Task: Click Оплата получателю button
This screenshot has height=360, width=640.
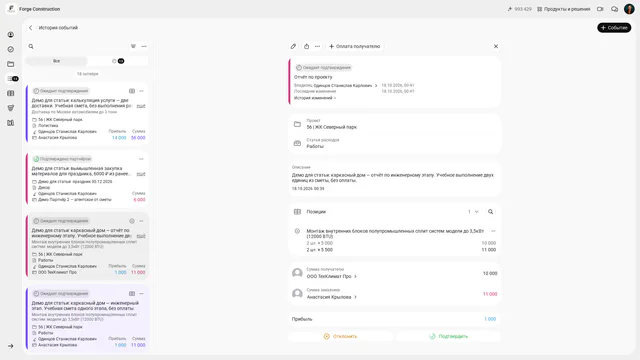Action: (354, 47)
